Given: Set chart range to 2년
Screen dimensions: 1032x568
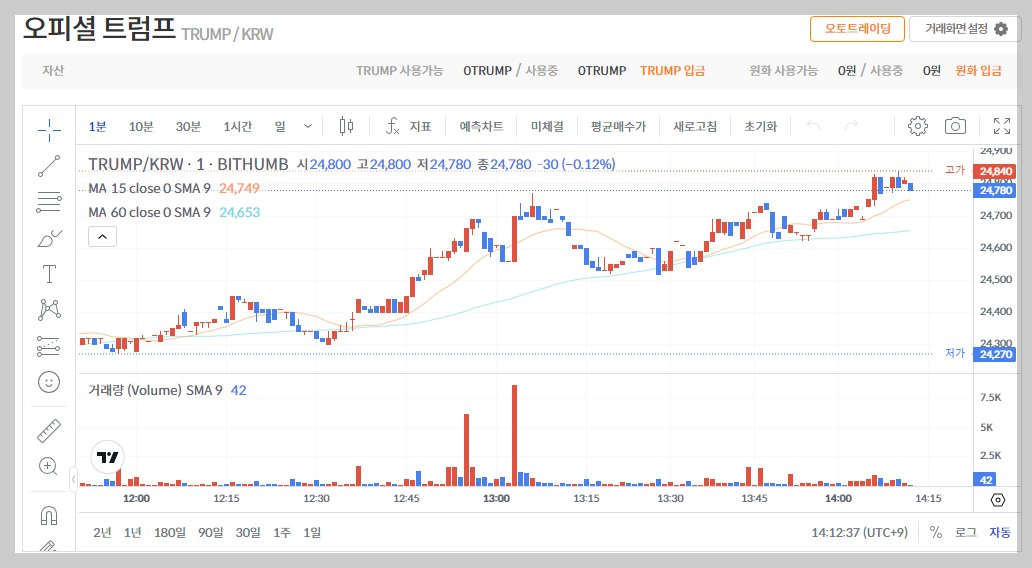Looking at the screenshot, I should click(102, 532).
